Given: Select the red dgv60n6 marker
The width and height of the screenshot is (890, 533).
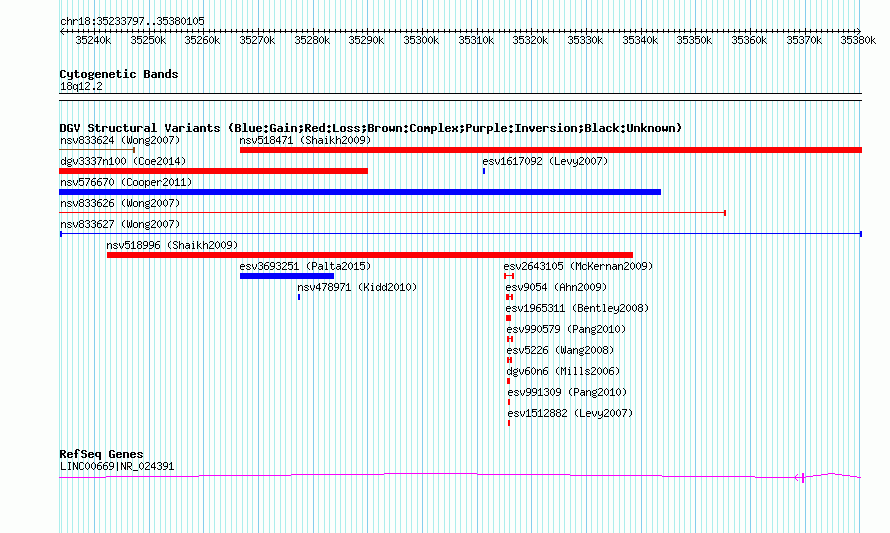Looking at the screenshot, I should (x=509, y=381).
